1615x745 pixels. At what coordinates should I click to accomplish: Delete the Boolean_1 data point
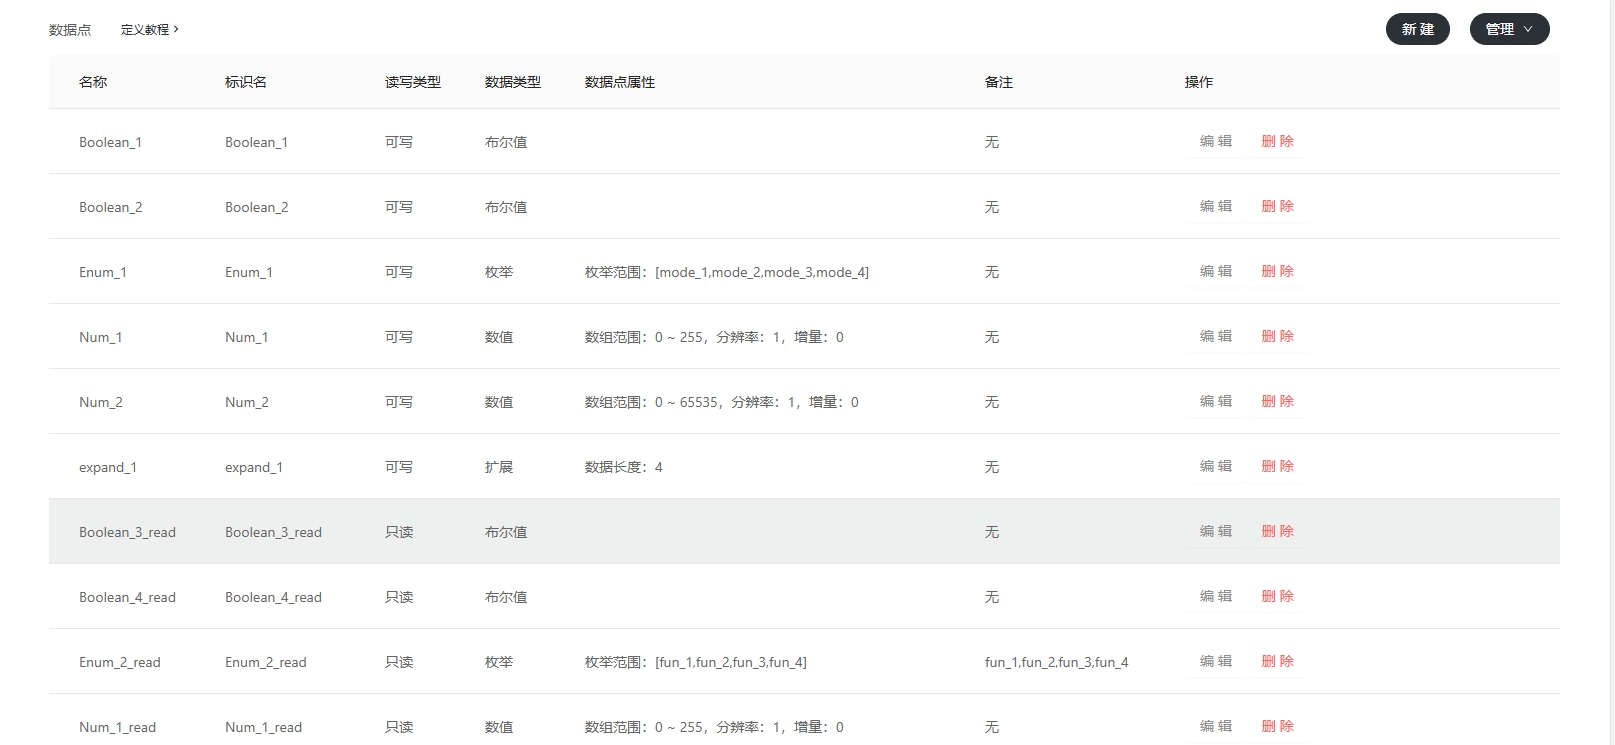1277,141
